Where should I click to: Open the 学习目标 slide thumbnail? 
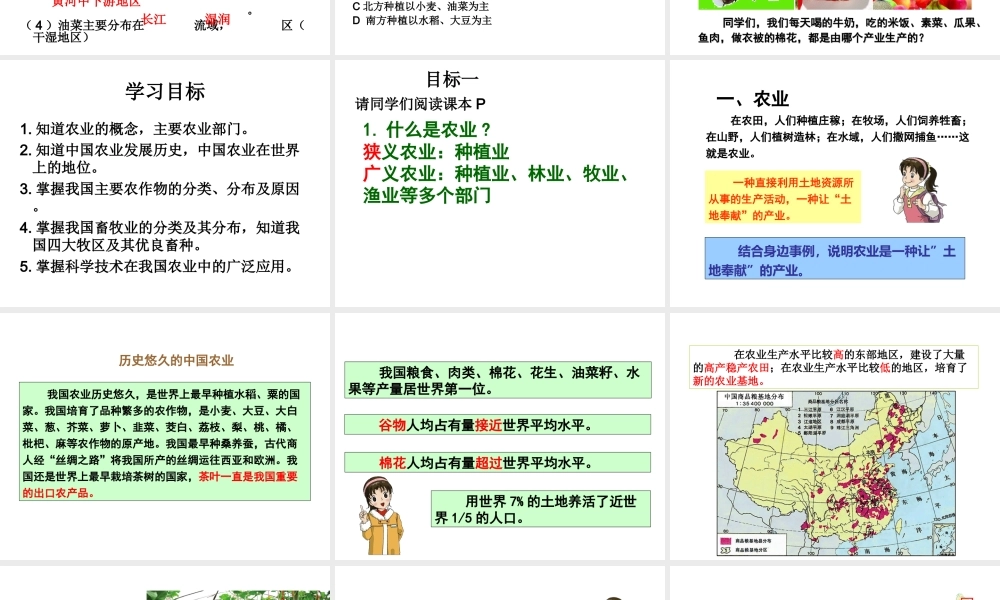click(165, 183)
